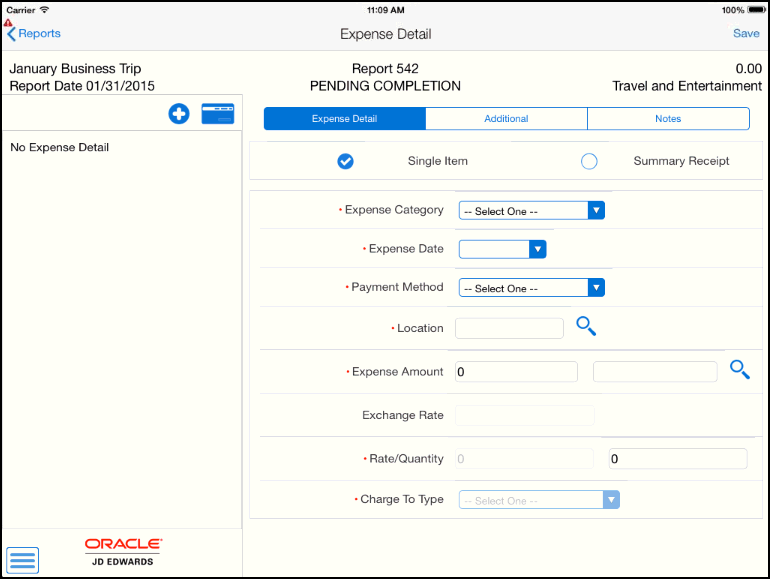This screenshot has height=579, width=770.
Task: Tap the add expense plus icon
Action: [x=179, y=113]
